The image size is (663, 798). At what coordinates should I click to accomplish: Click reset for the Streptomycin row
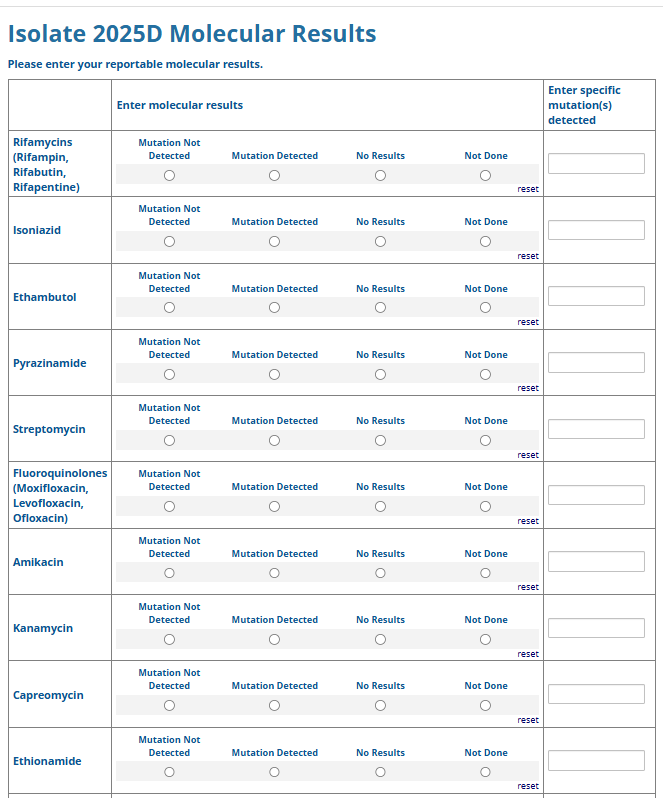click(528, 455)
